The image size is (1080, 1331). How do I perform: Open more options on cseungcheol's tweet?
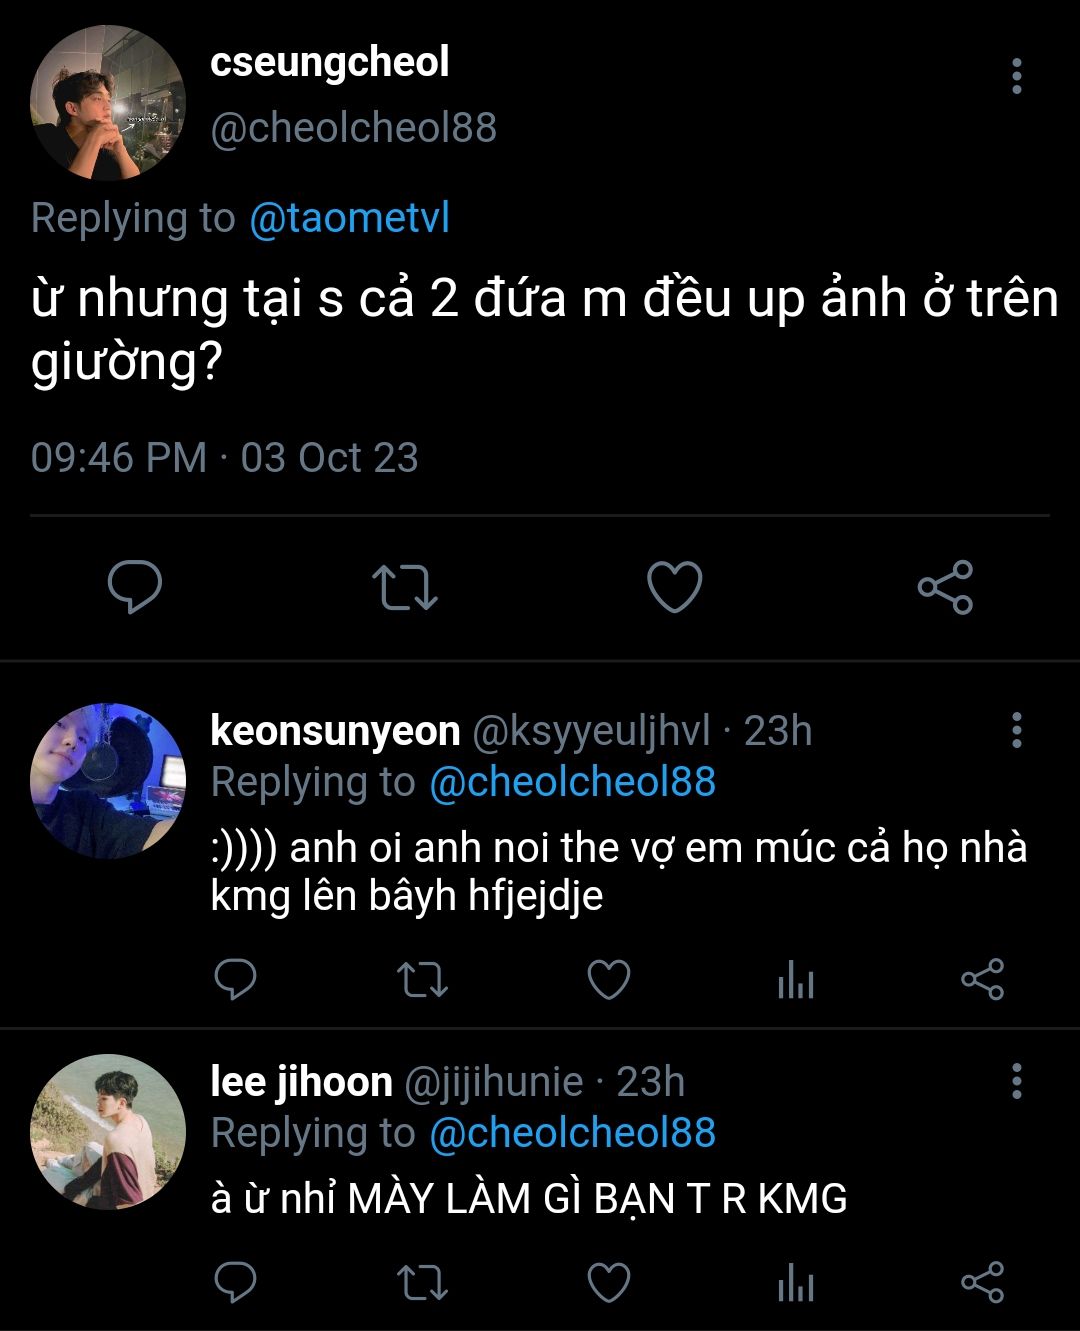(x=1016, y=76)
